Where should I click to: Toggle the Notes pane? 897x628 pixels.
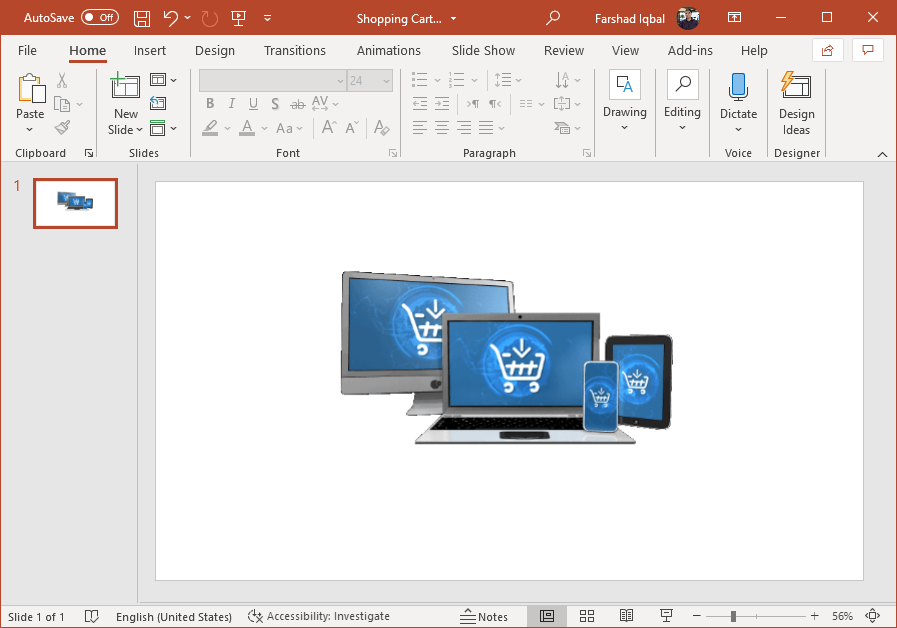pyautogui.click(x=484, y=616)
